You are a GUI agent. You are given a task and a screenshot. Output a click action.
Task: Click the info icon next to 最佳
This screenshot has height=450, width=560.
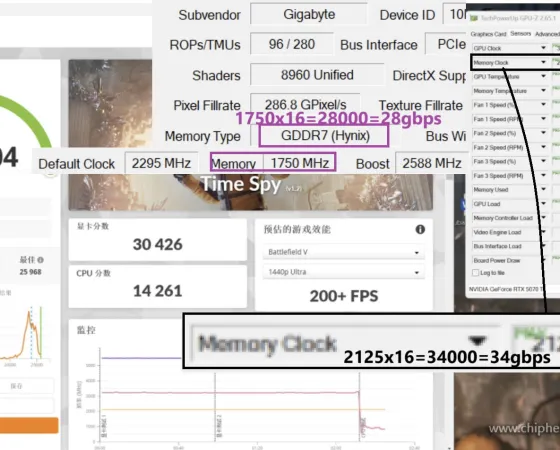pos(40,260)
